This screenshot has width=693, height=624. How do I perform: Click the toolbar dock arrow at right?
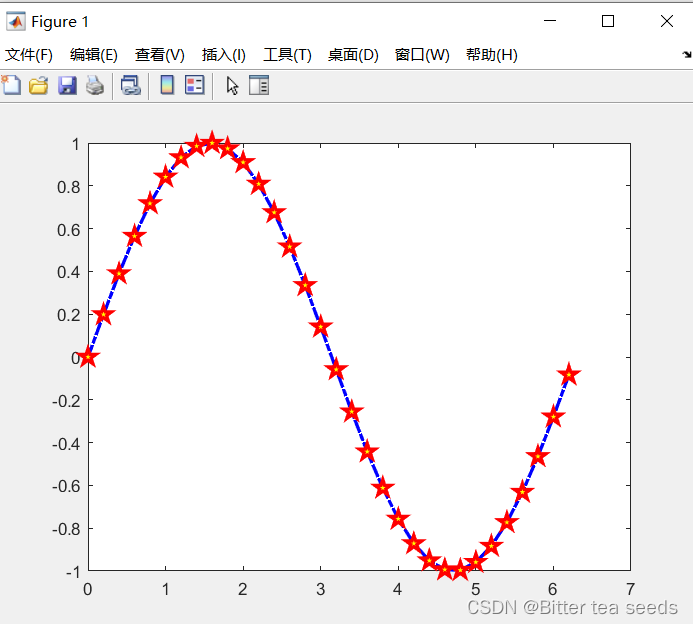(x=686, y=54)
